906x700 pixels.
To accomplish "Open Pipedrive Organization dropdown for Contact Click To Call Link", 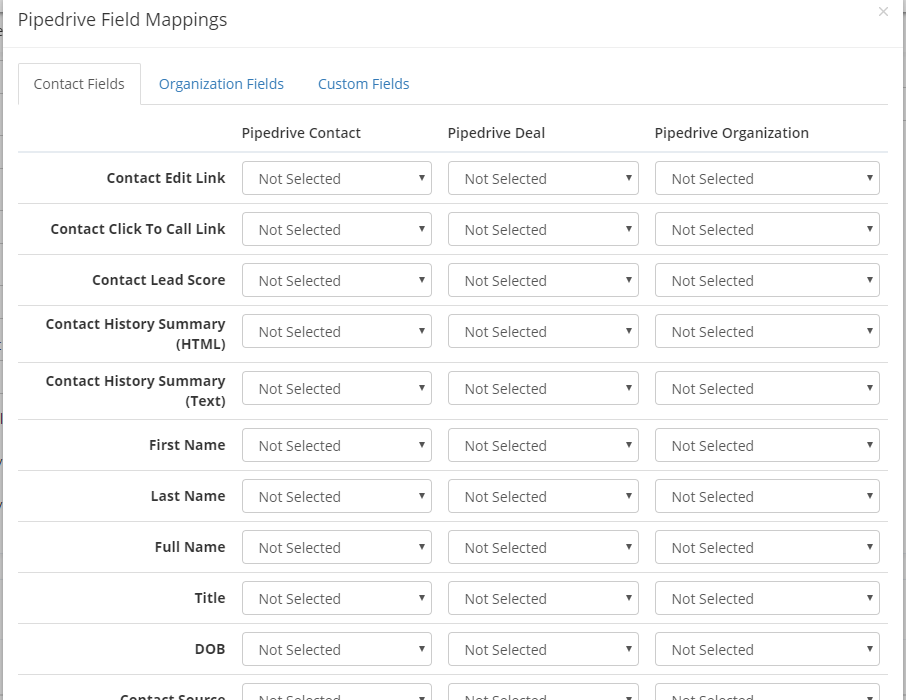I will (x=767, y=229).
